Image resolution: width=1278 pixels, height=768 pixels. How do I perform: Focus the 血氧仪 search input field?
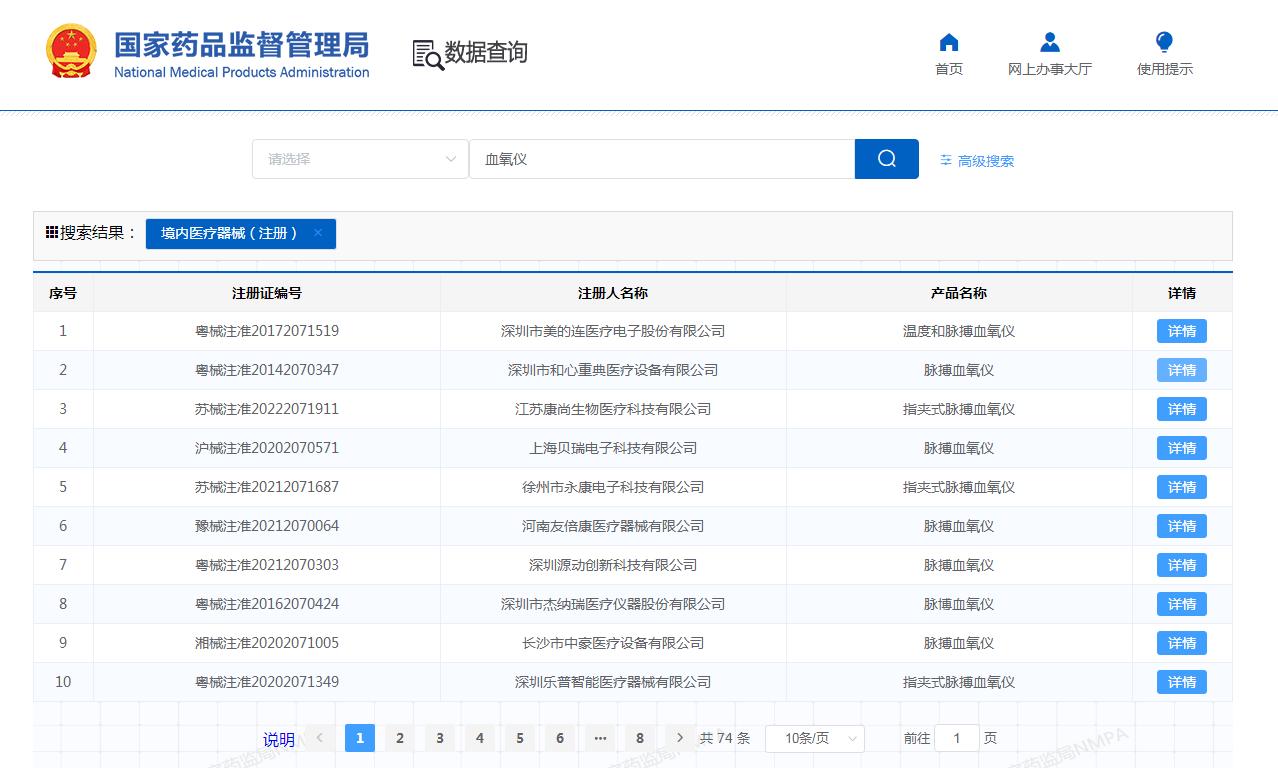click(x=661, y=159)
